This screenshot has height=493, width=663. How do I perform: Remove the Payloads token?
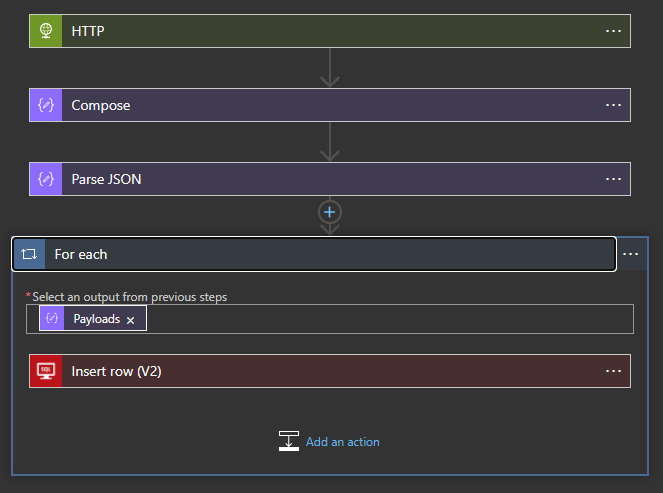[x=131, y=320]
